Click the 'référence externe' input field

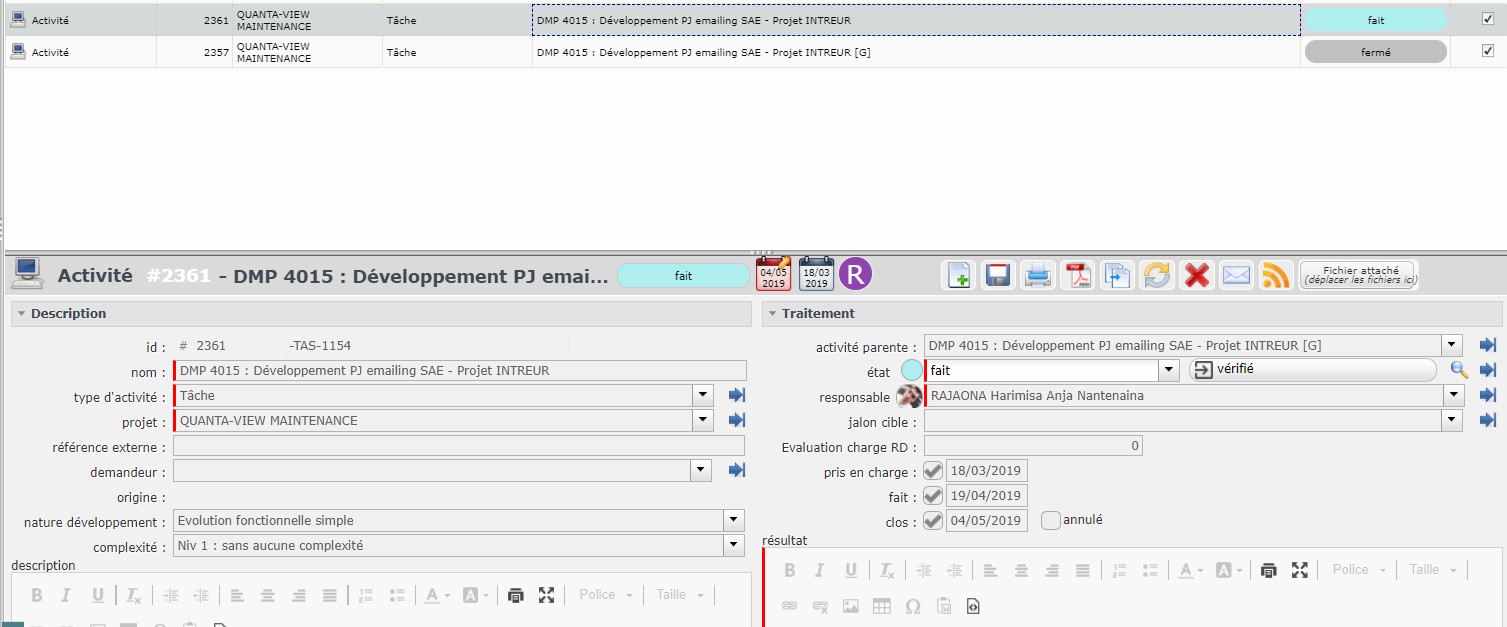click(459, 446)
